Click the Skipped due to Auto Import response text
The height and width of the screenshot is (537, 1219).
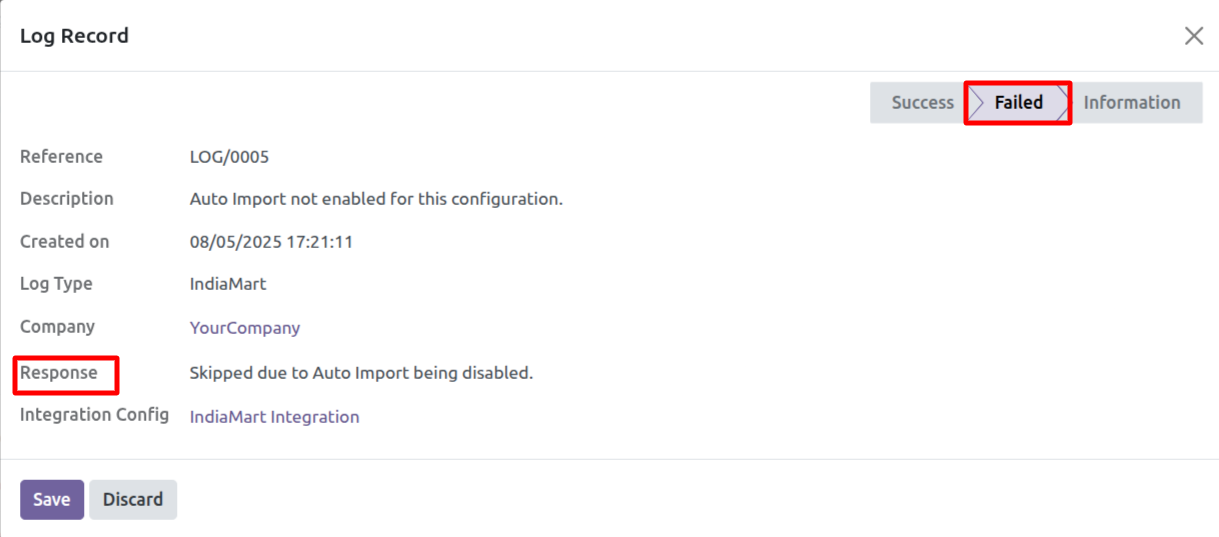pos(361,373)
